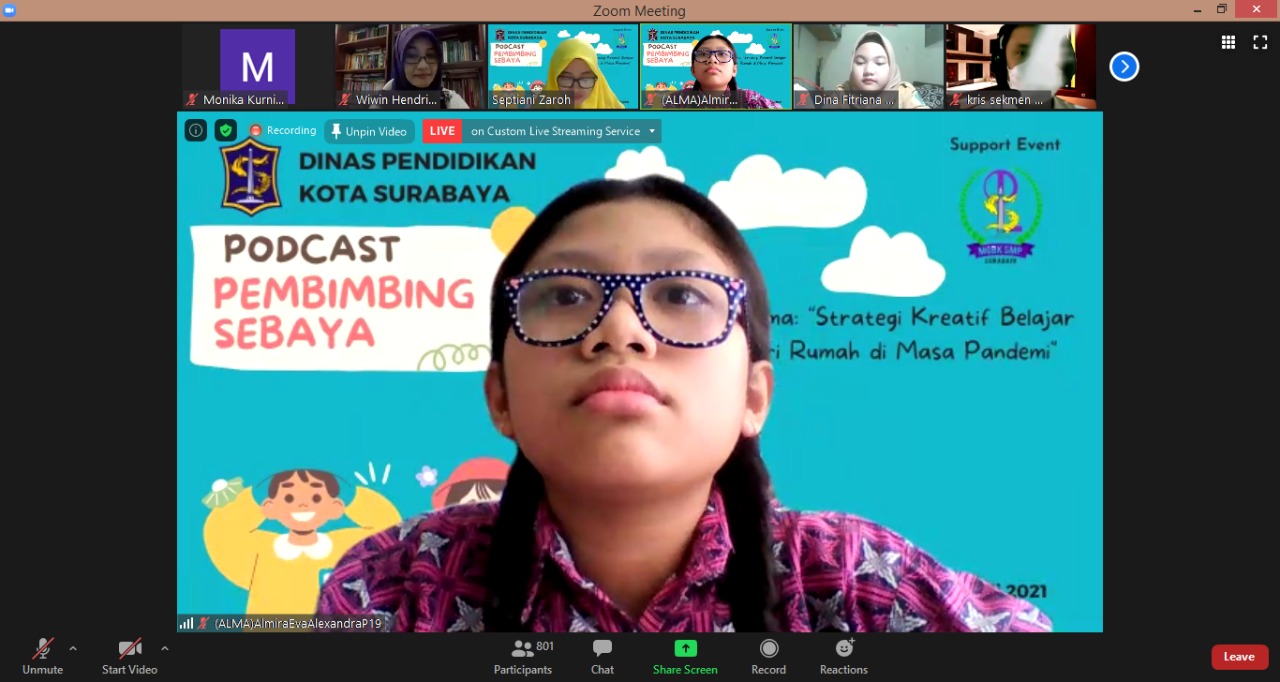The height and width of the screenshot is (682, 1280).
Task: Click network signal bars icon on main video
Action: pyautogui.click(x=186, y=623)
